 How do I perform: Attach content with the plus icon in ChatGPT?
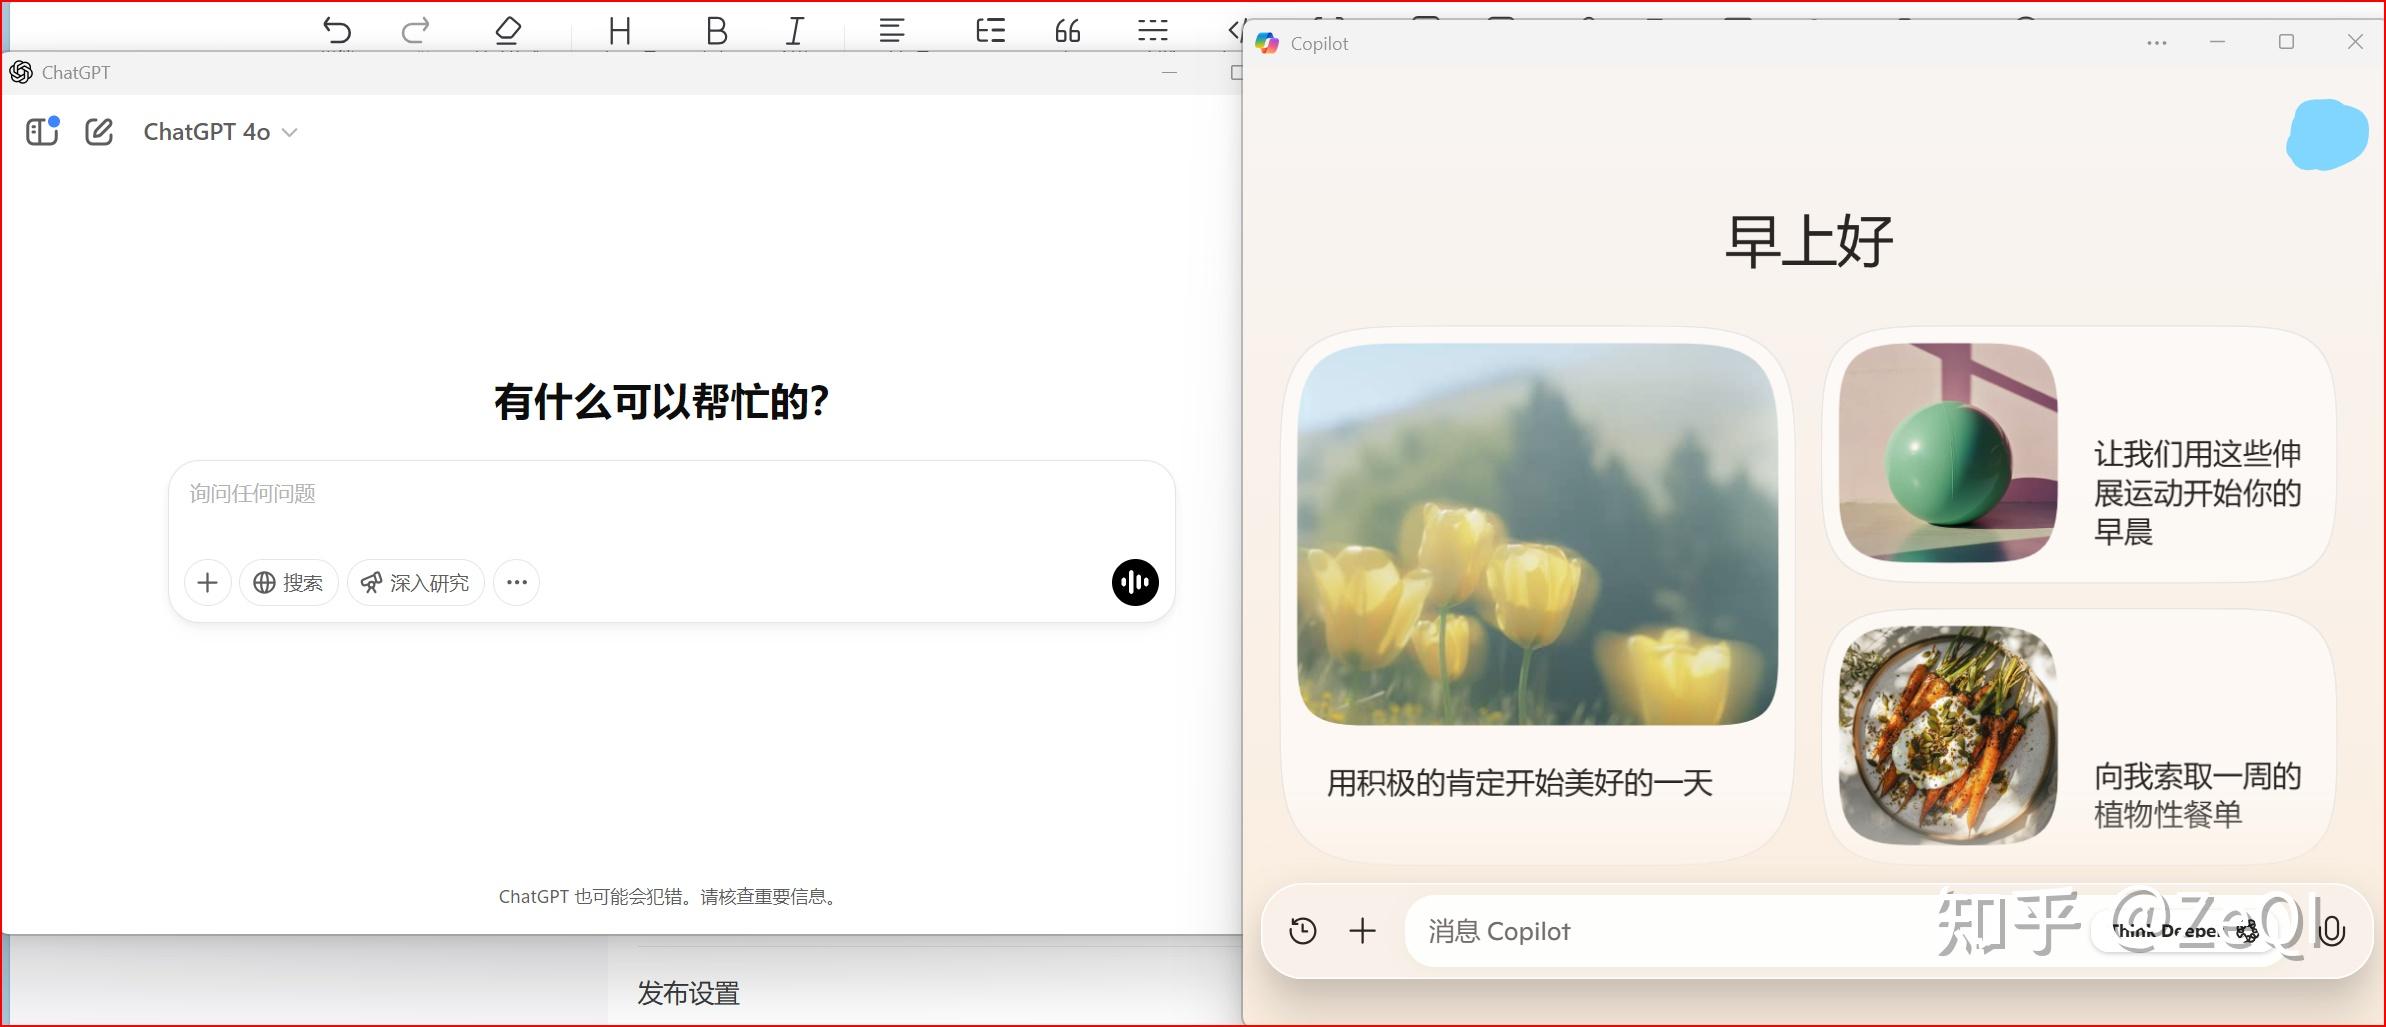pos(207,582)
